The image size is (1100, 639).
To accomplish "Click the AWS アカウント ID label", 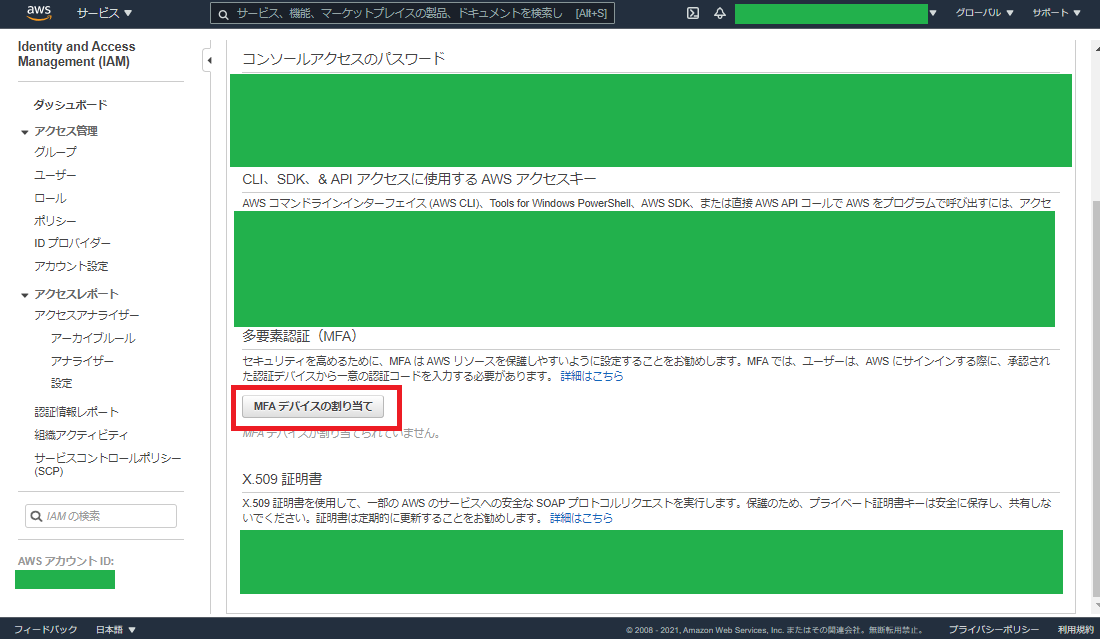I will 66,561.
